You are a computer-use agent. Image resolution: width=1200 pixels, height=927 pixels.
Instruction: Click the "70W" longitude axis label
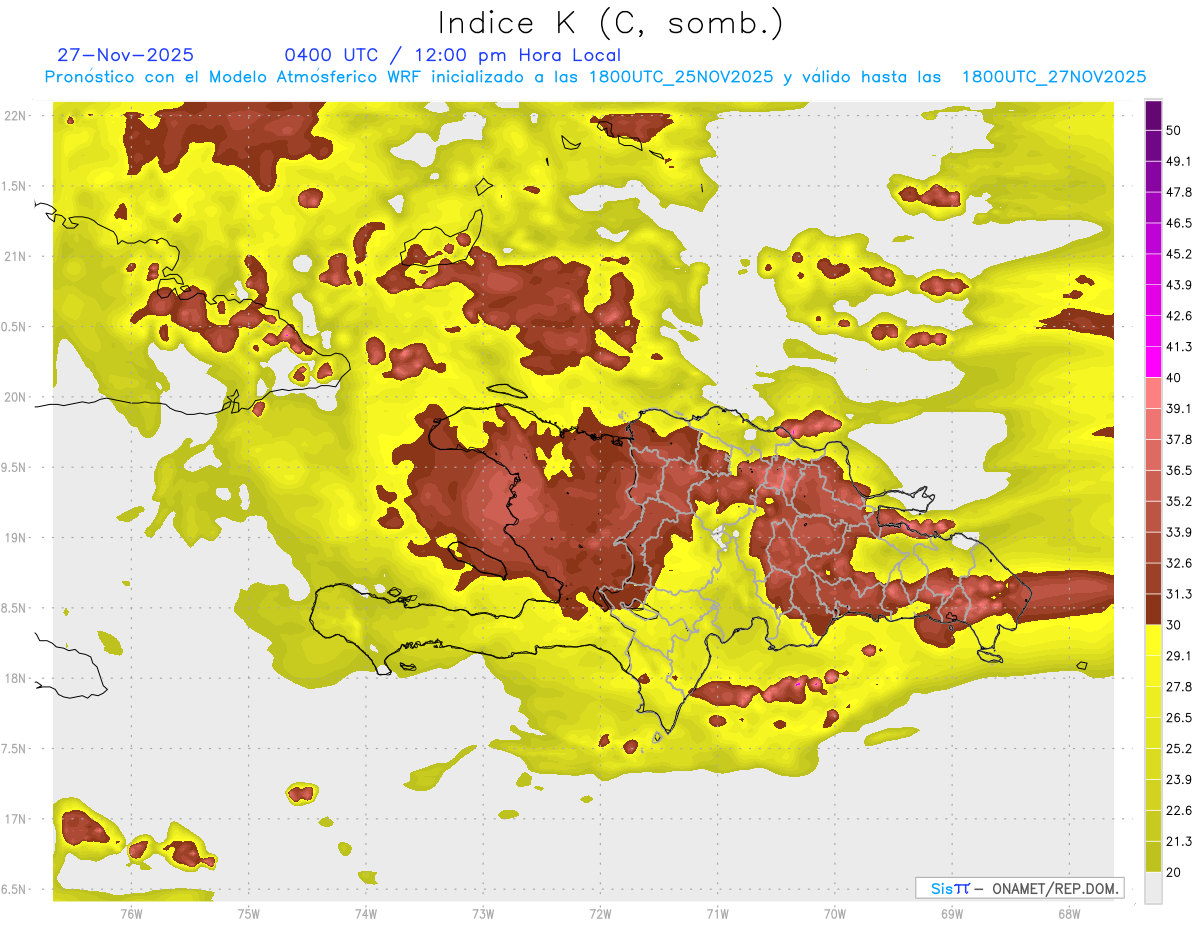coord(834,913)
